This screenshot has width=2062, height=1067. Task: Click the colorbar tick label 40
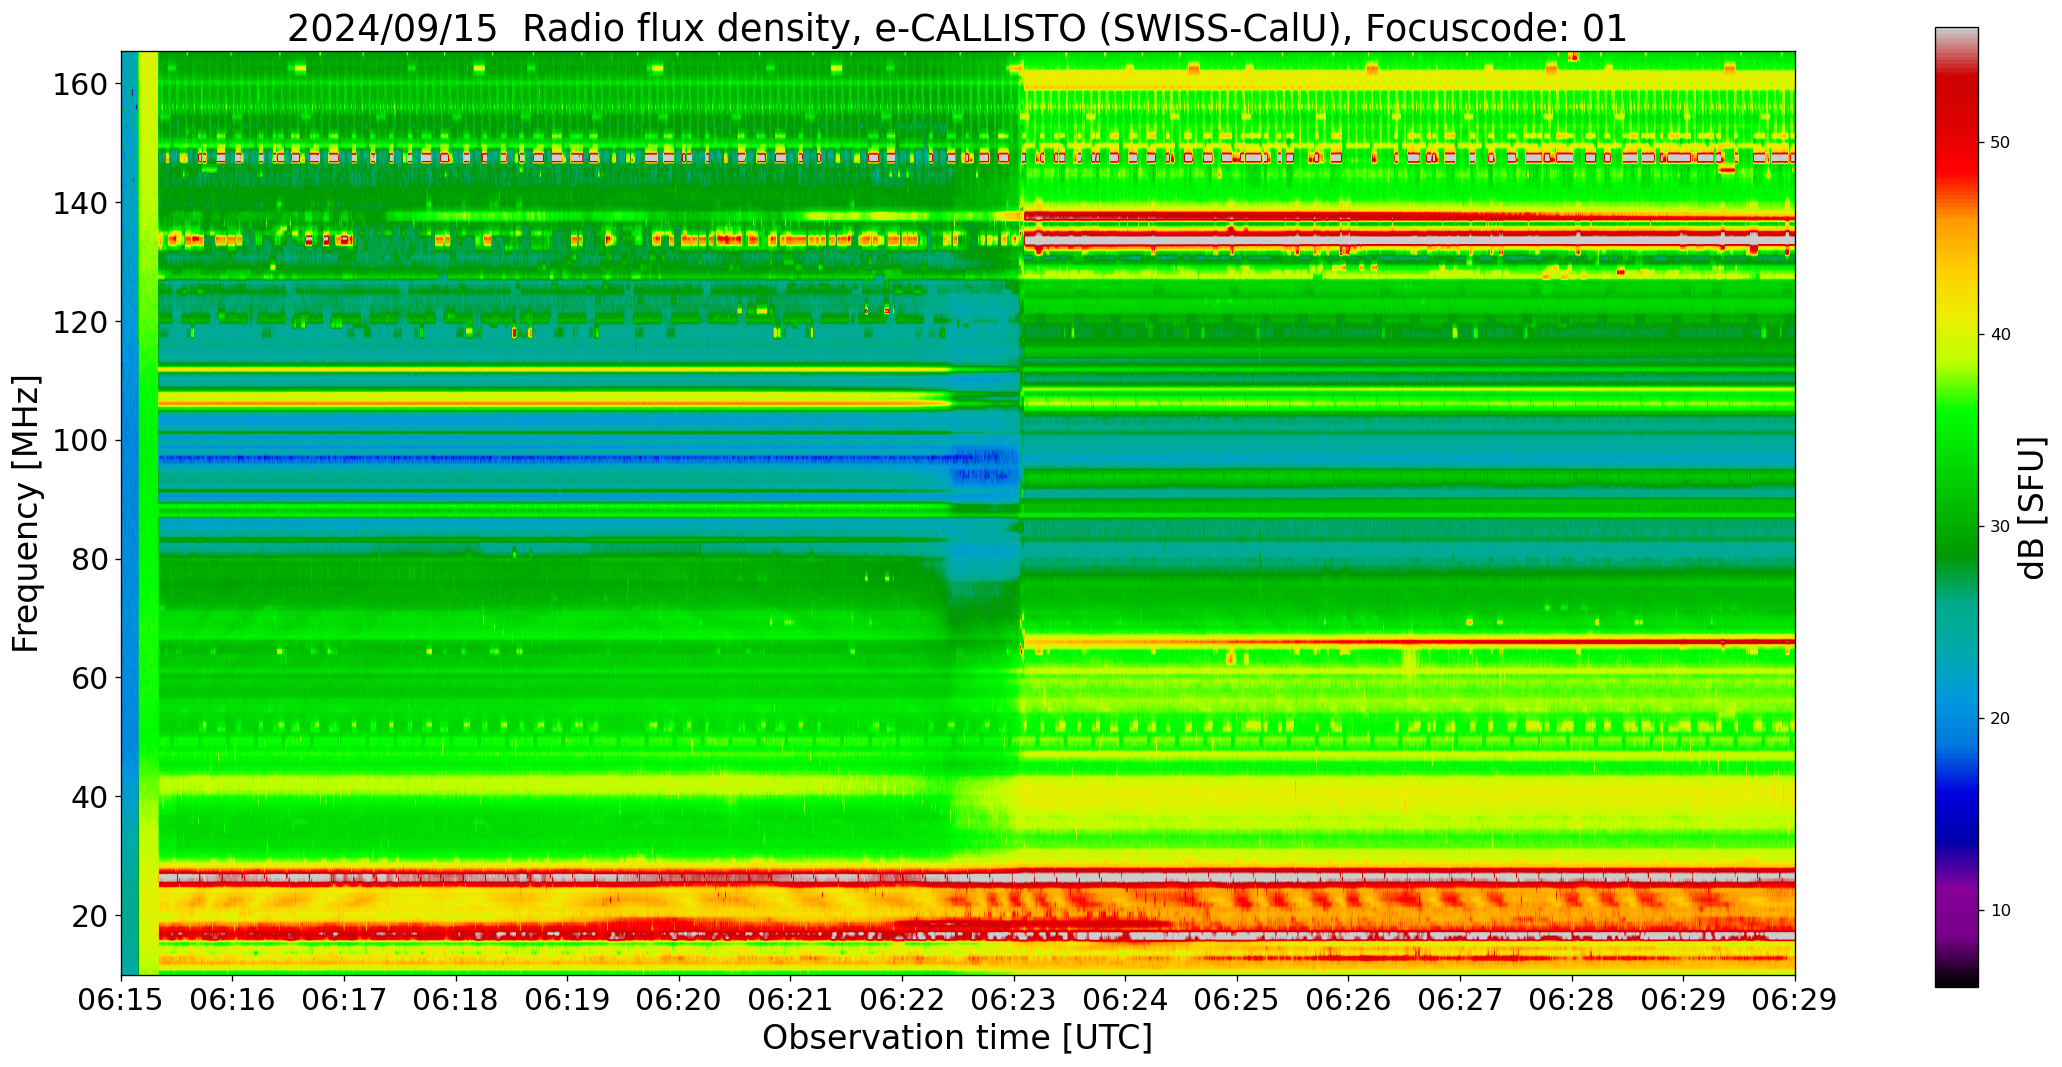point(2000,334)
